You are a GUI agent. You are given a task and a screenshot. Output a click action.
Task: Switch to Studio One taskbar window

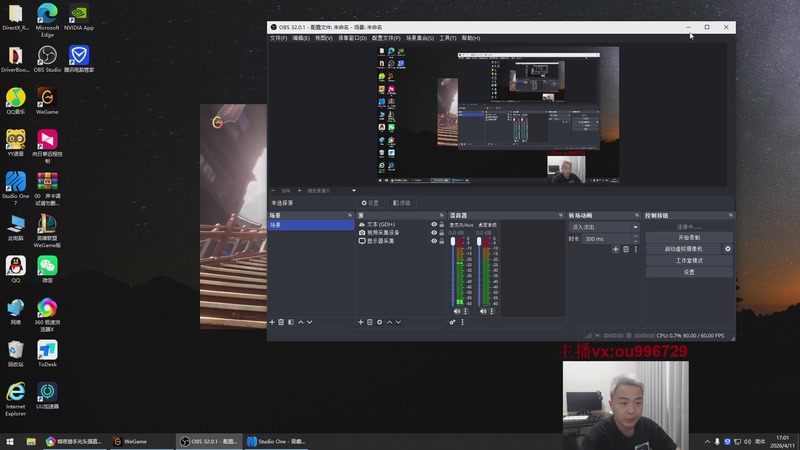(276, 442)
